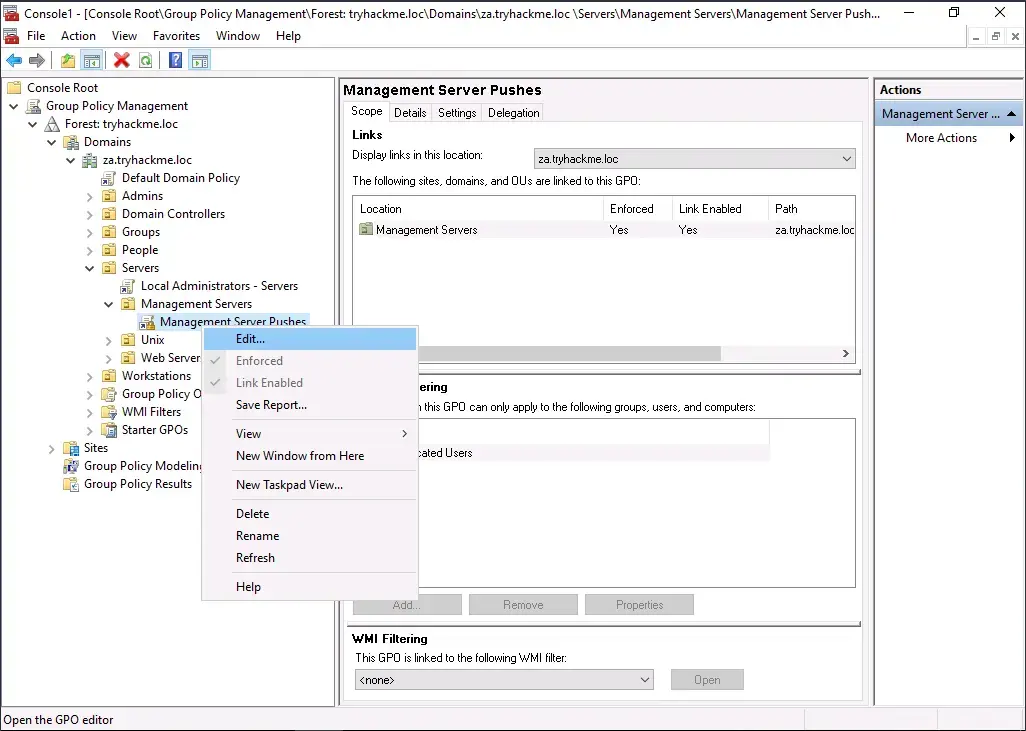Switch to the Details tab
1026x731 pixels.
[410, 113]
